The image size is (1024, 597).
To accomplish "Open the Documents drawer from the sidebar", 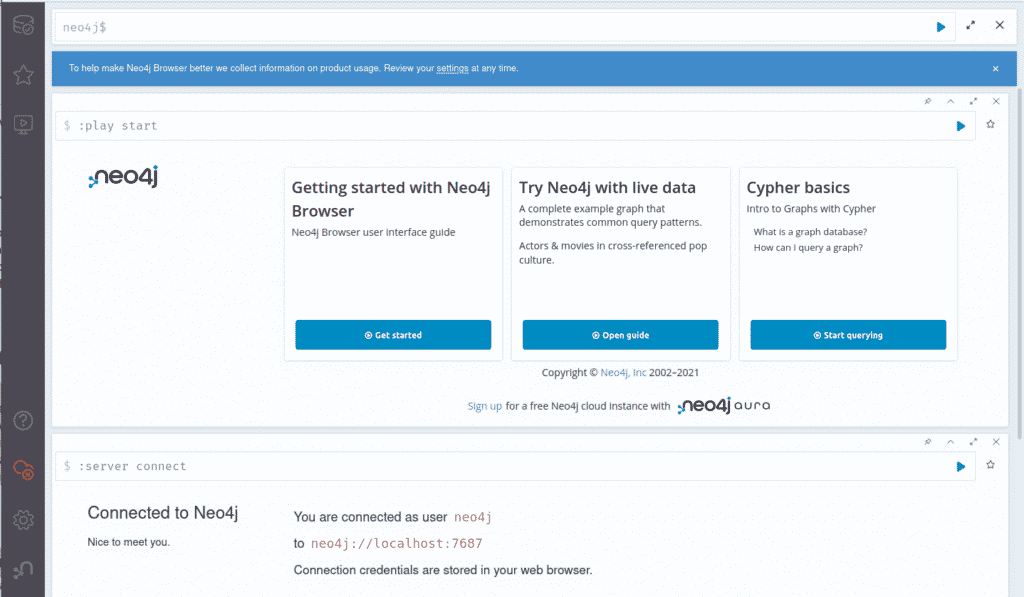I will coord(22,123).
